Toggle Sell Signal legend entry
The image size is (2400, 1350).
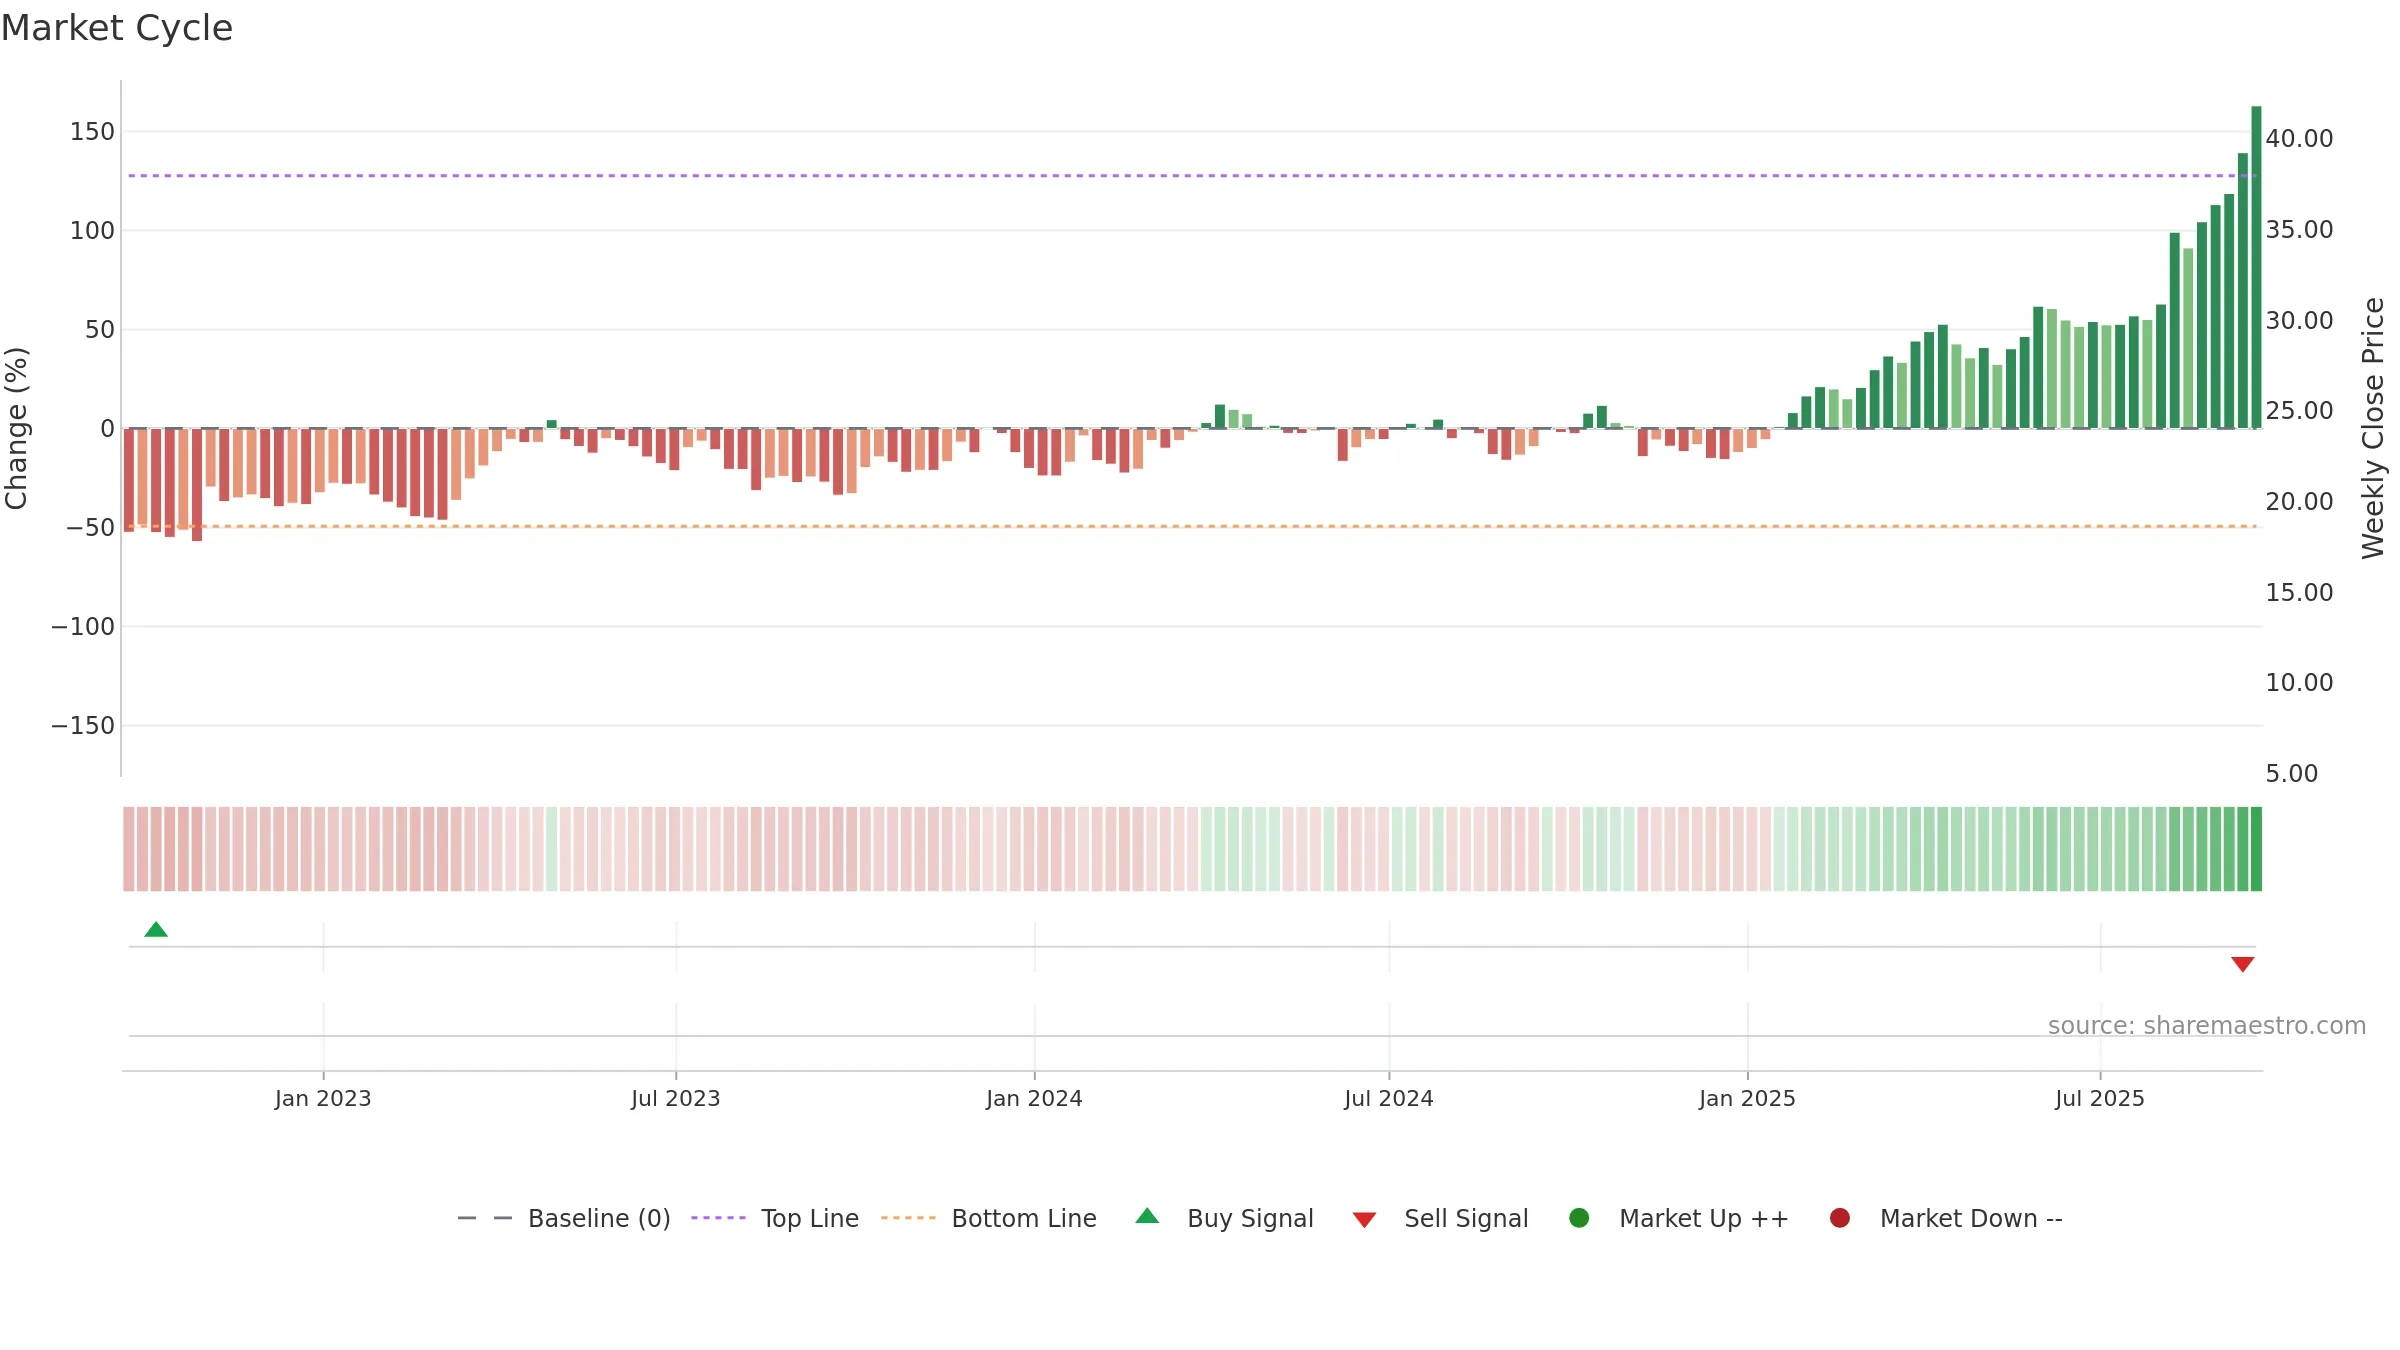click(x=1441, y=1218)
